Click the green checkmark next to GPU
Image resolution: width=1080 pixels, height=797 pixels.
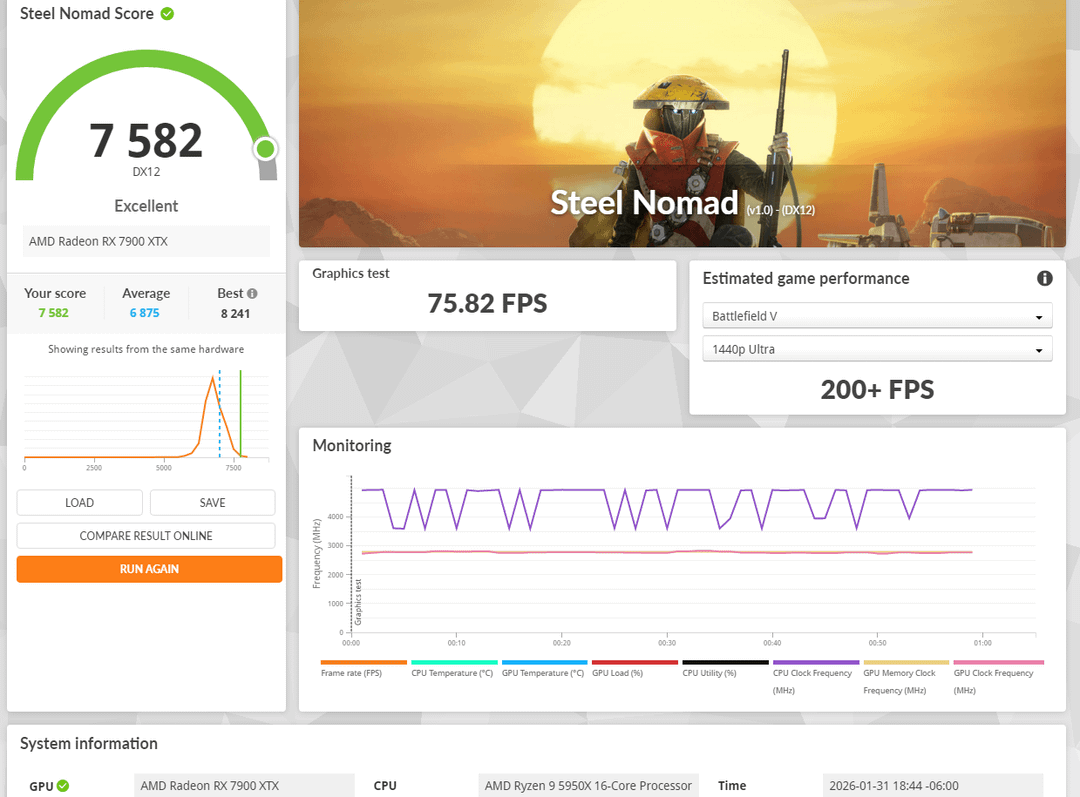[63, 786]
